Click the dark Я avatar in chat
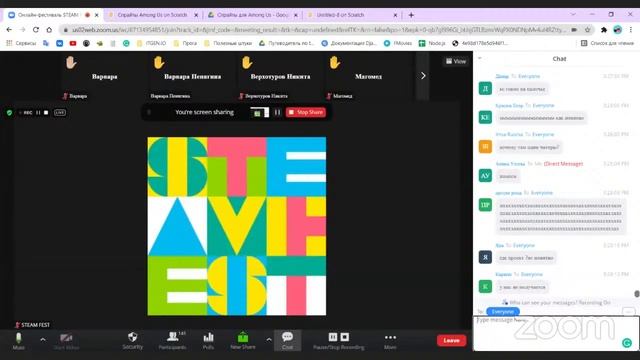 click(x=485, y=257)
